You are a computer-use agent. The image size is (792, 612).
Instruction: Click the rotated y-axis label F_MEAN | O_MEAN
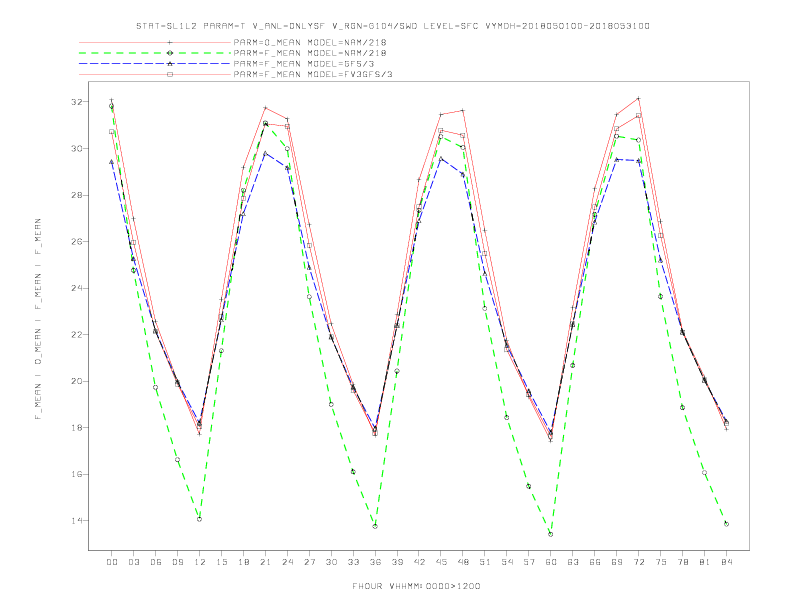coord(38,319)
